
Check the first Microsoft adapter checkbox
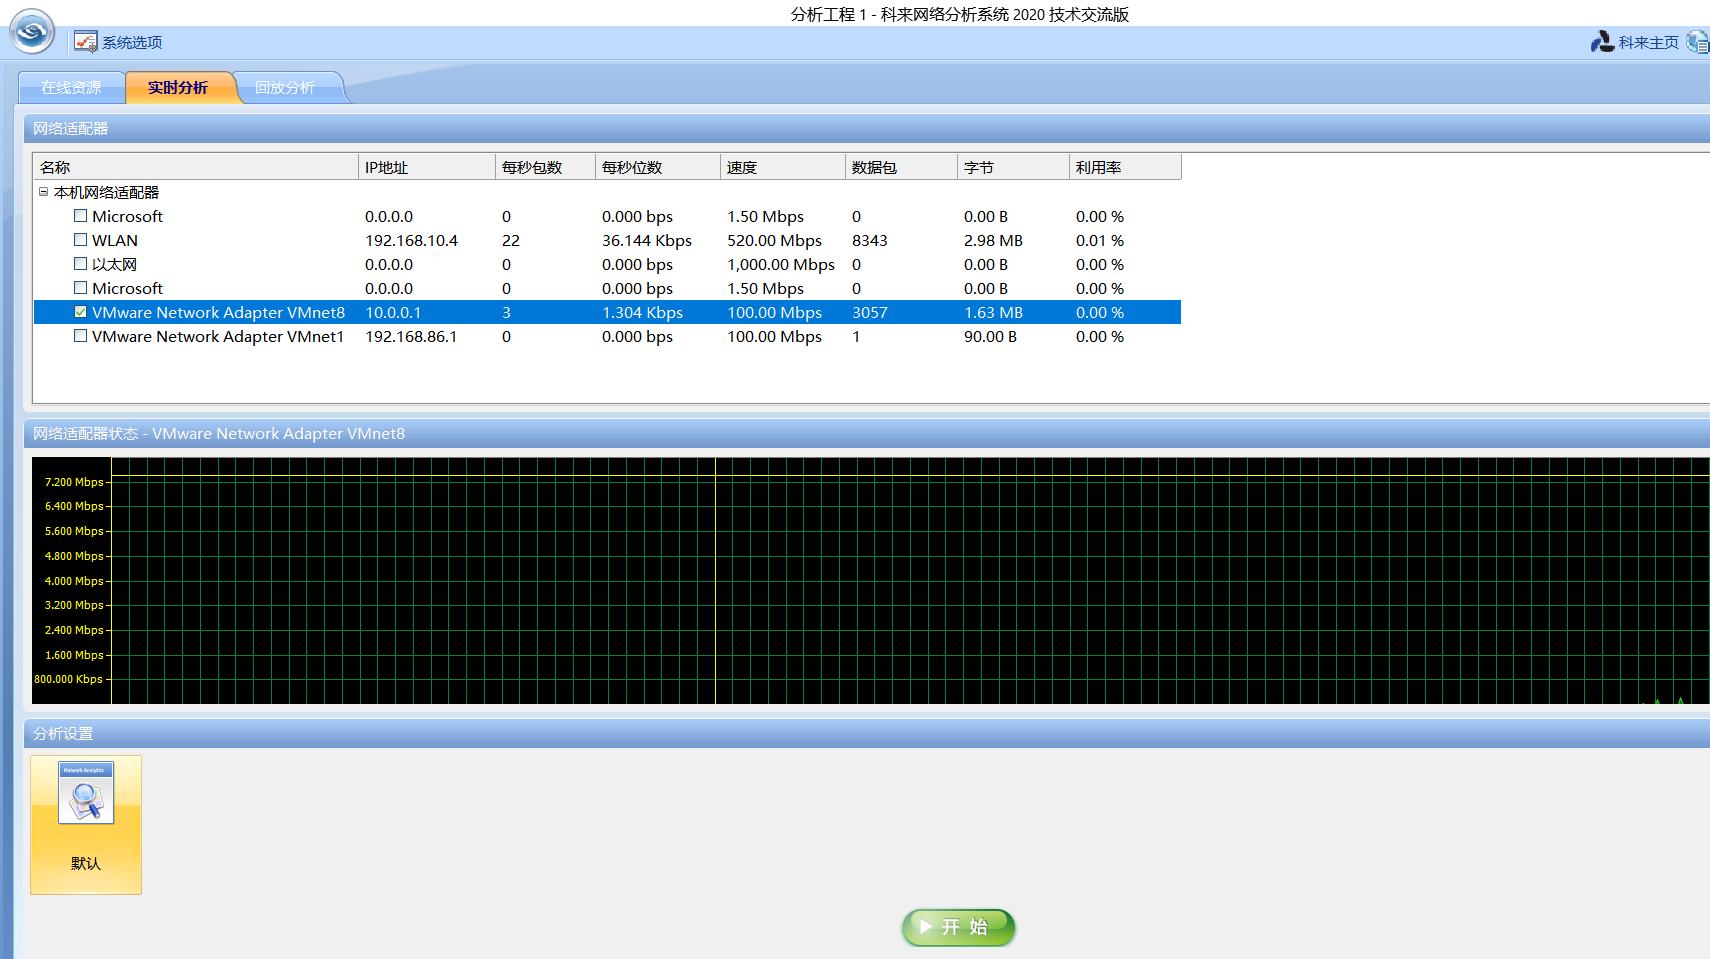click(x=80, y=216)
